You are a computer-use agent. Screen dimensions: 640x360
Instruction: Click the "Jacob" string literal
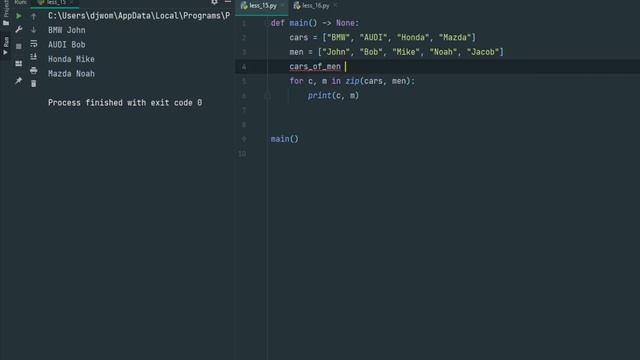pos(483,52)
